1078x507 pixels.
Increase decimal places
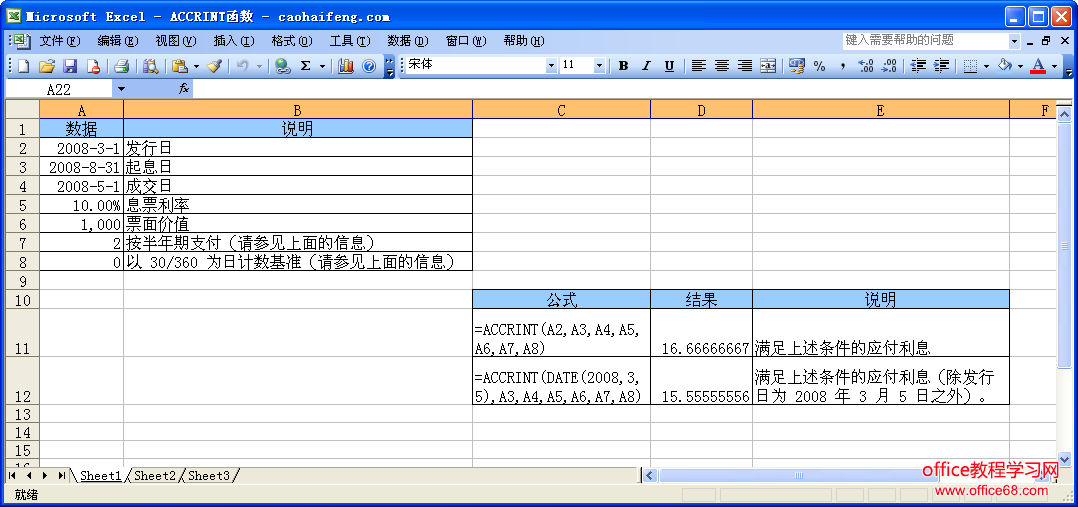(866, 66)
